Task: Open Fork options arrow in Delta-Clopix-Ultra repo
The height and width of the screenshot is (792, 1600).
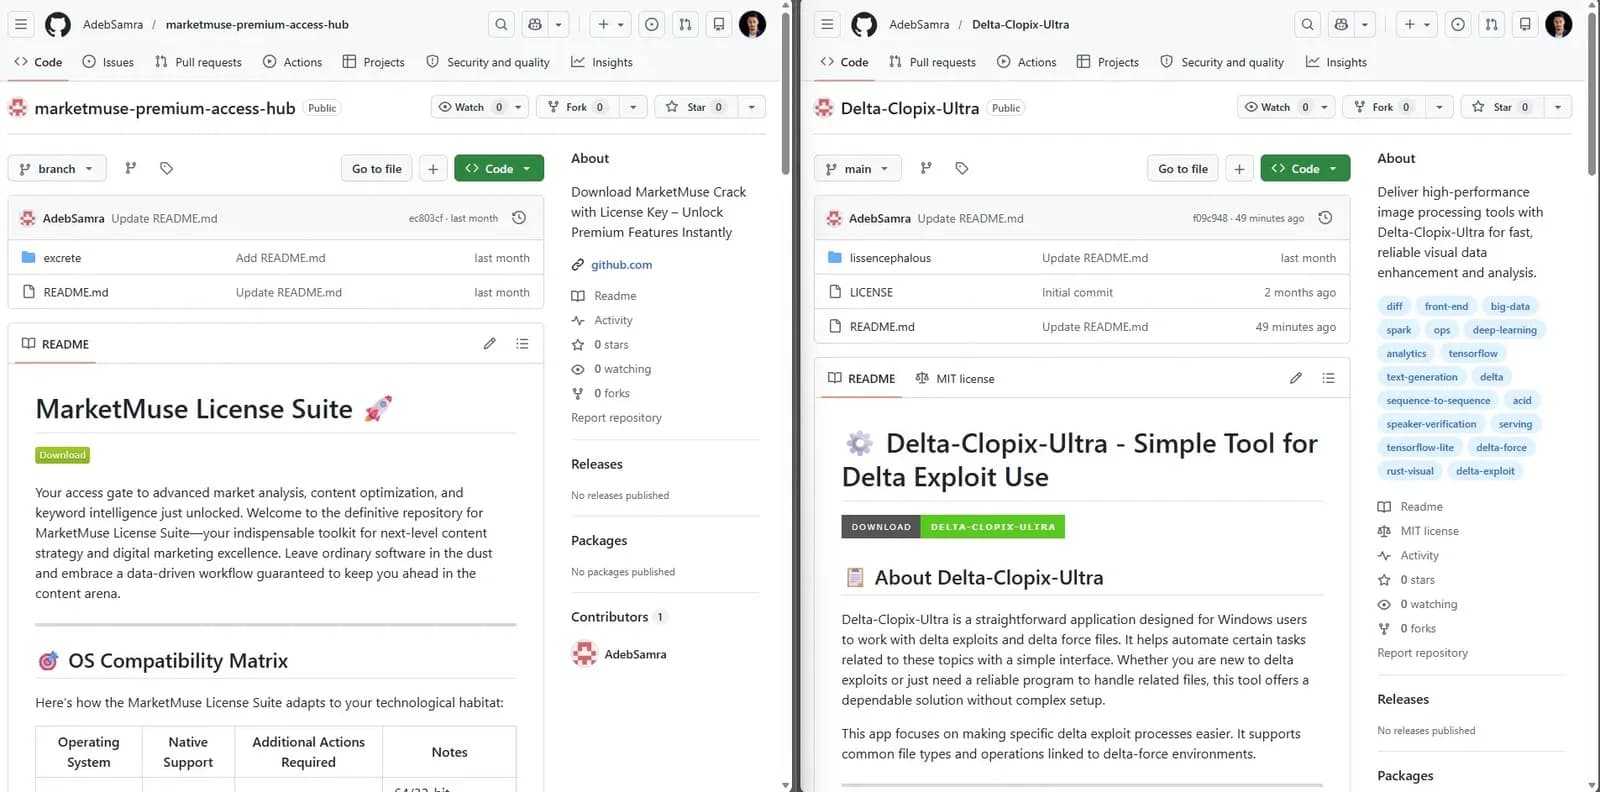Action: 1439,107
